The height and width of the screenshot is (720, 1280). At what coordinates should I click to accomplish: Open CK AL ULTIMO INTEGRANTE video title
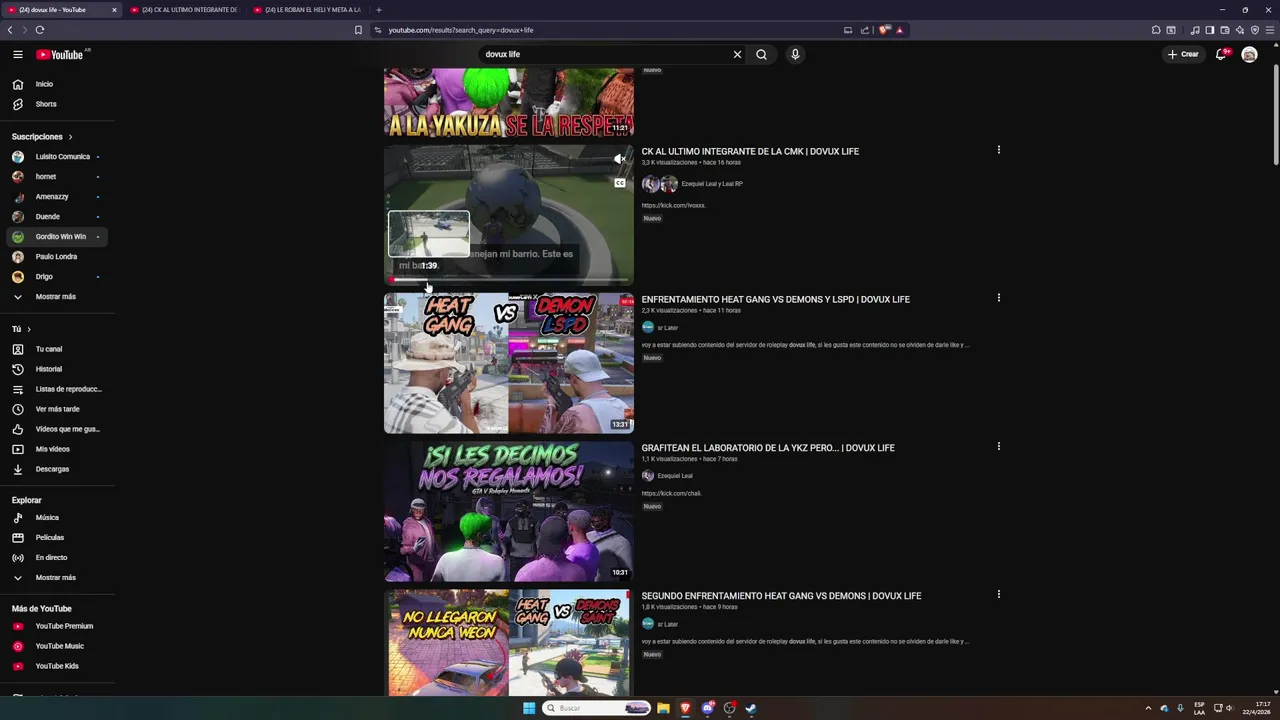(750, 151)
